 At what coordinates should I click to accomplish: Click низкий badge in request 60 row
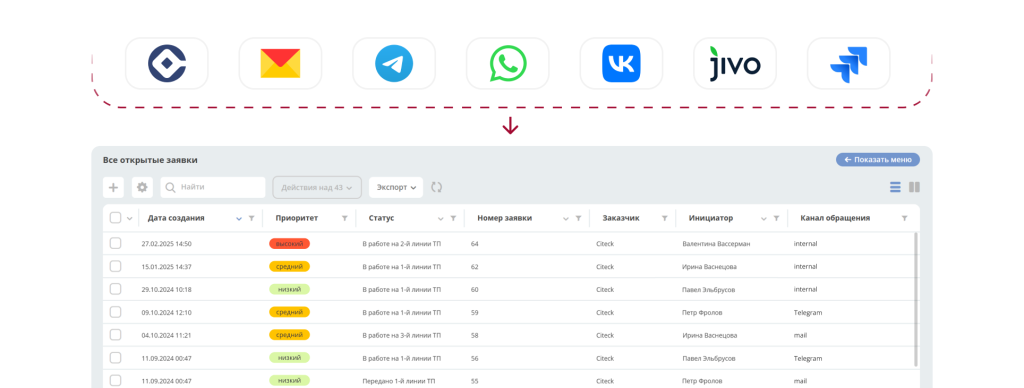coord(289,289)
